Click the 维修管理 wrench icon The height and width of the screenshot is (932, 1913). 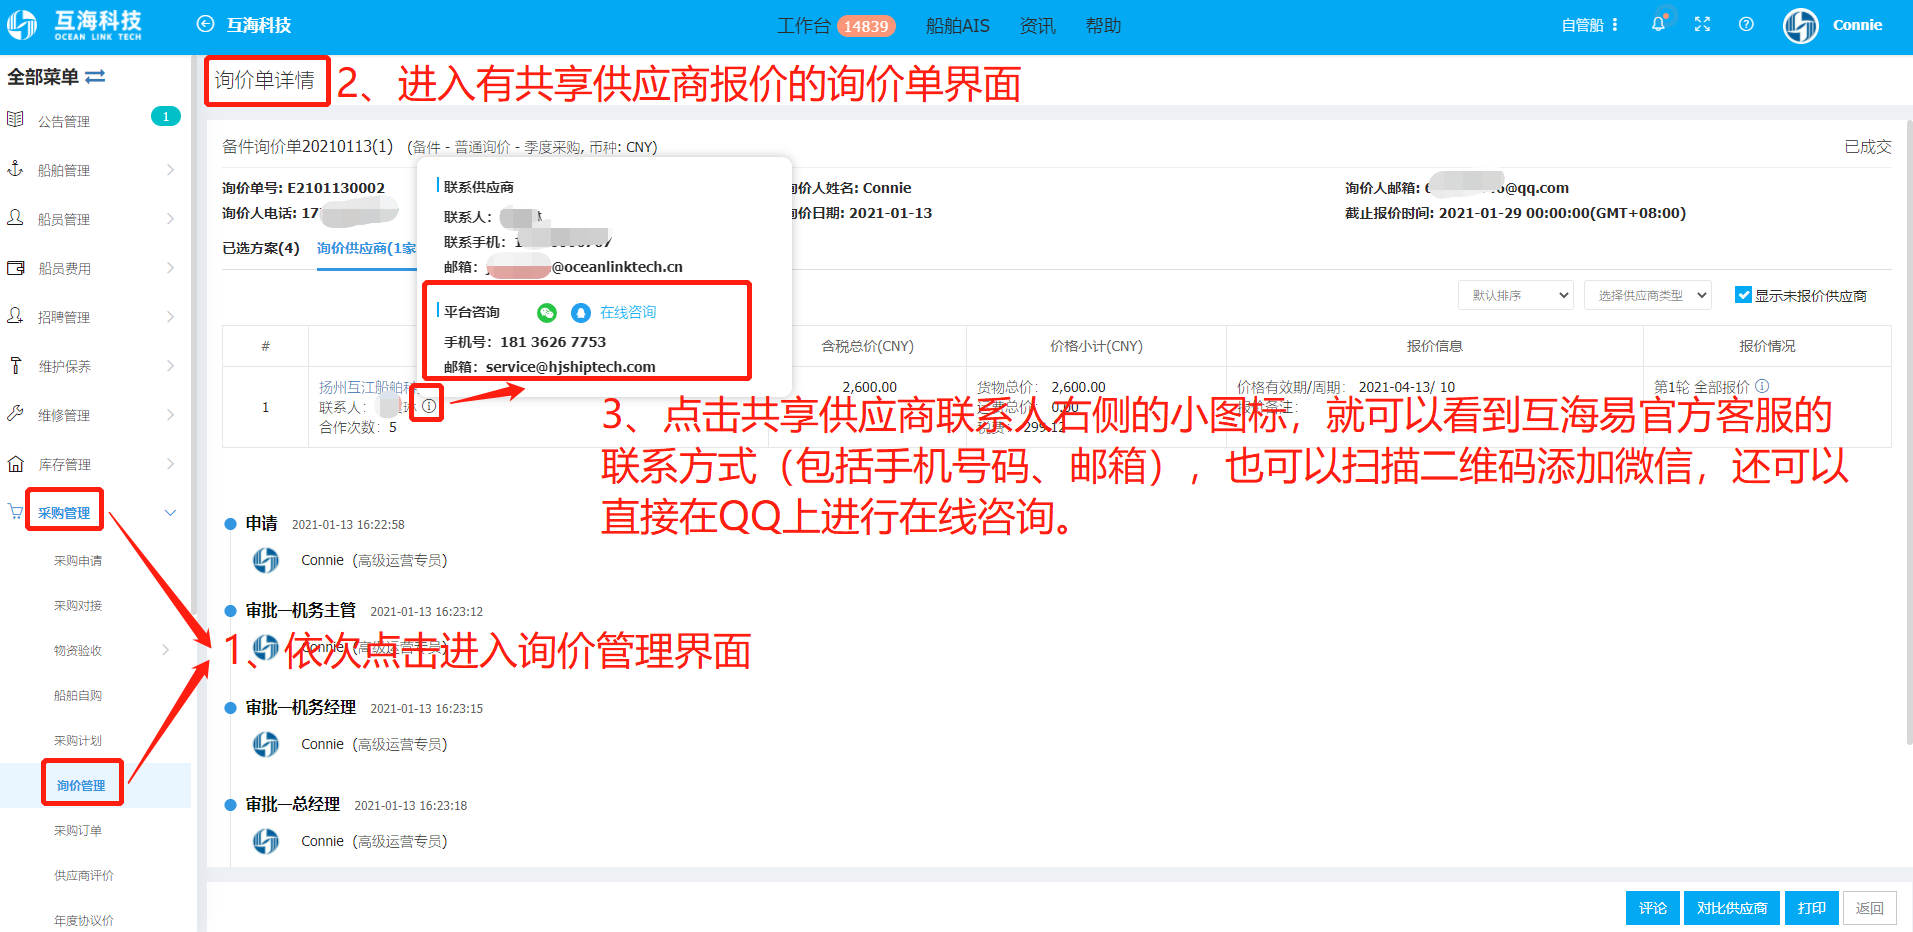pyautogui.click(x=15, y=414)
